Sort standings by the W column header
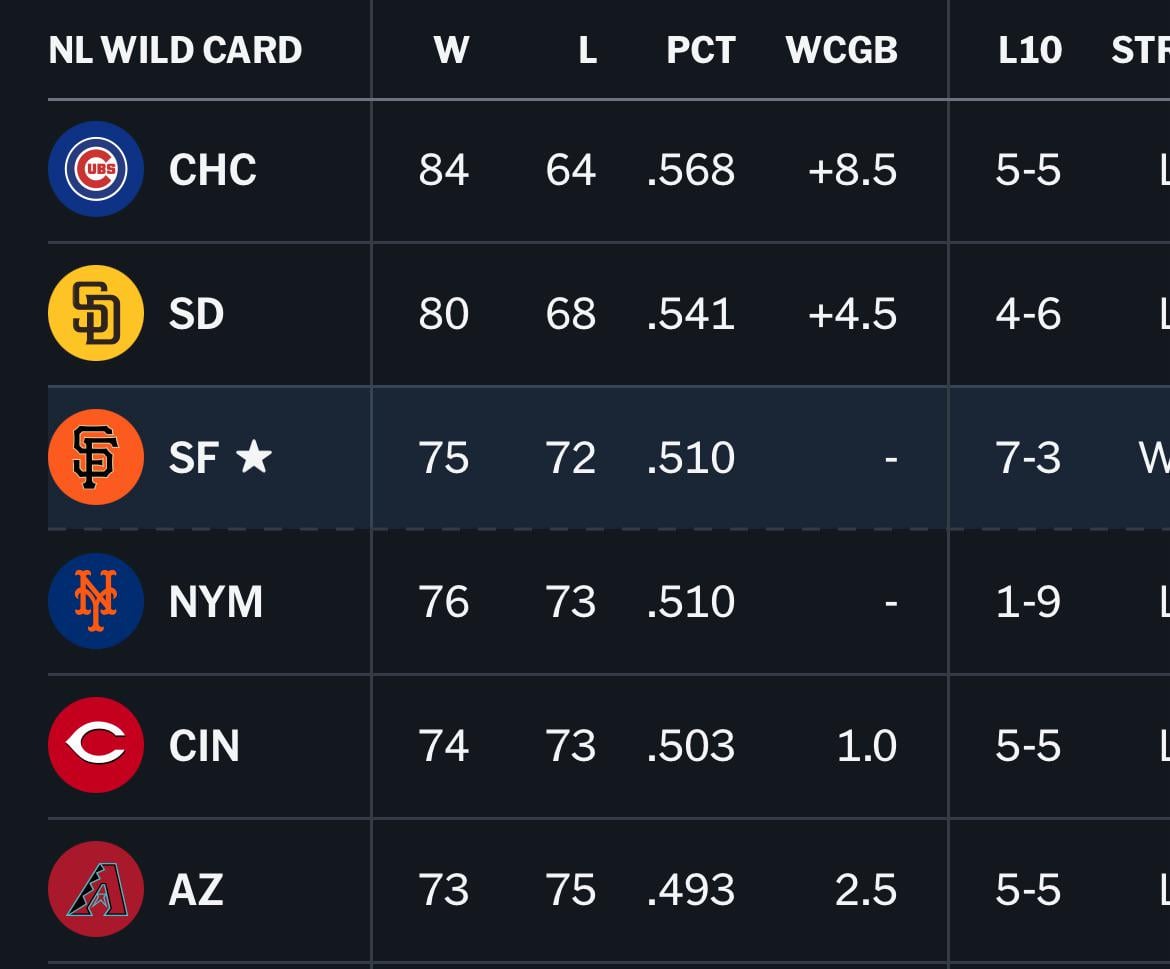Screen dimensions: 1170x969 tap(451, 50)
